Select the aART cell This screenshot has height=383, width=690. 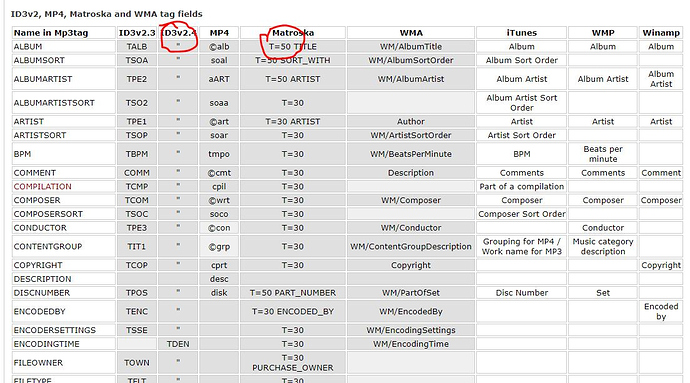(219, 79)
